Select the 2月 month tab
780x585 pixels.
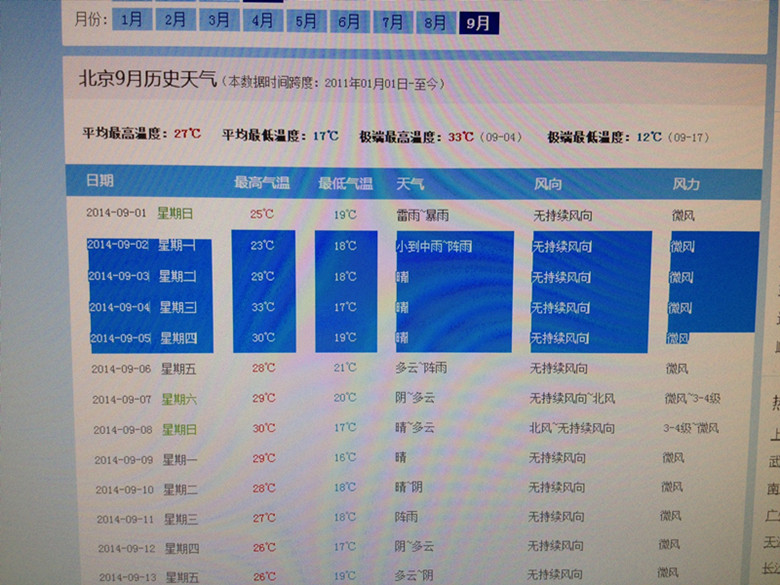pyautogui.click(x=175, y=19)
